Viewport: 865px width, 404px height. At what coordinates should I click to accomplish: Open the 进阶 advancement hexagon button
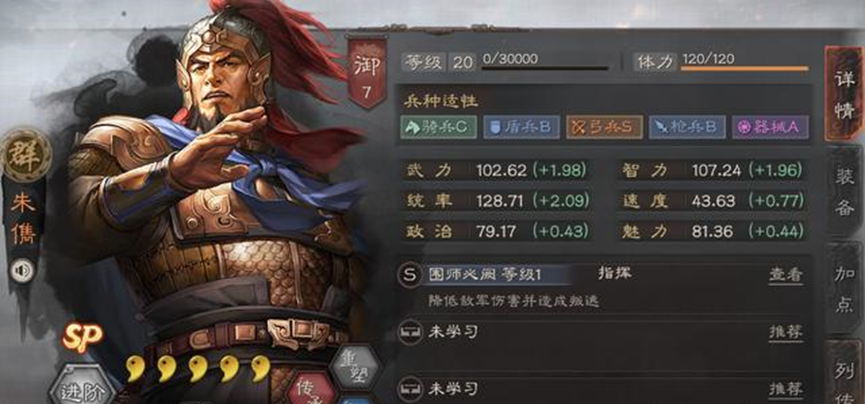(83, 391)
